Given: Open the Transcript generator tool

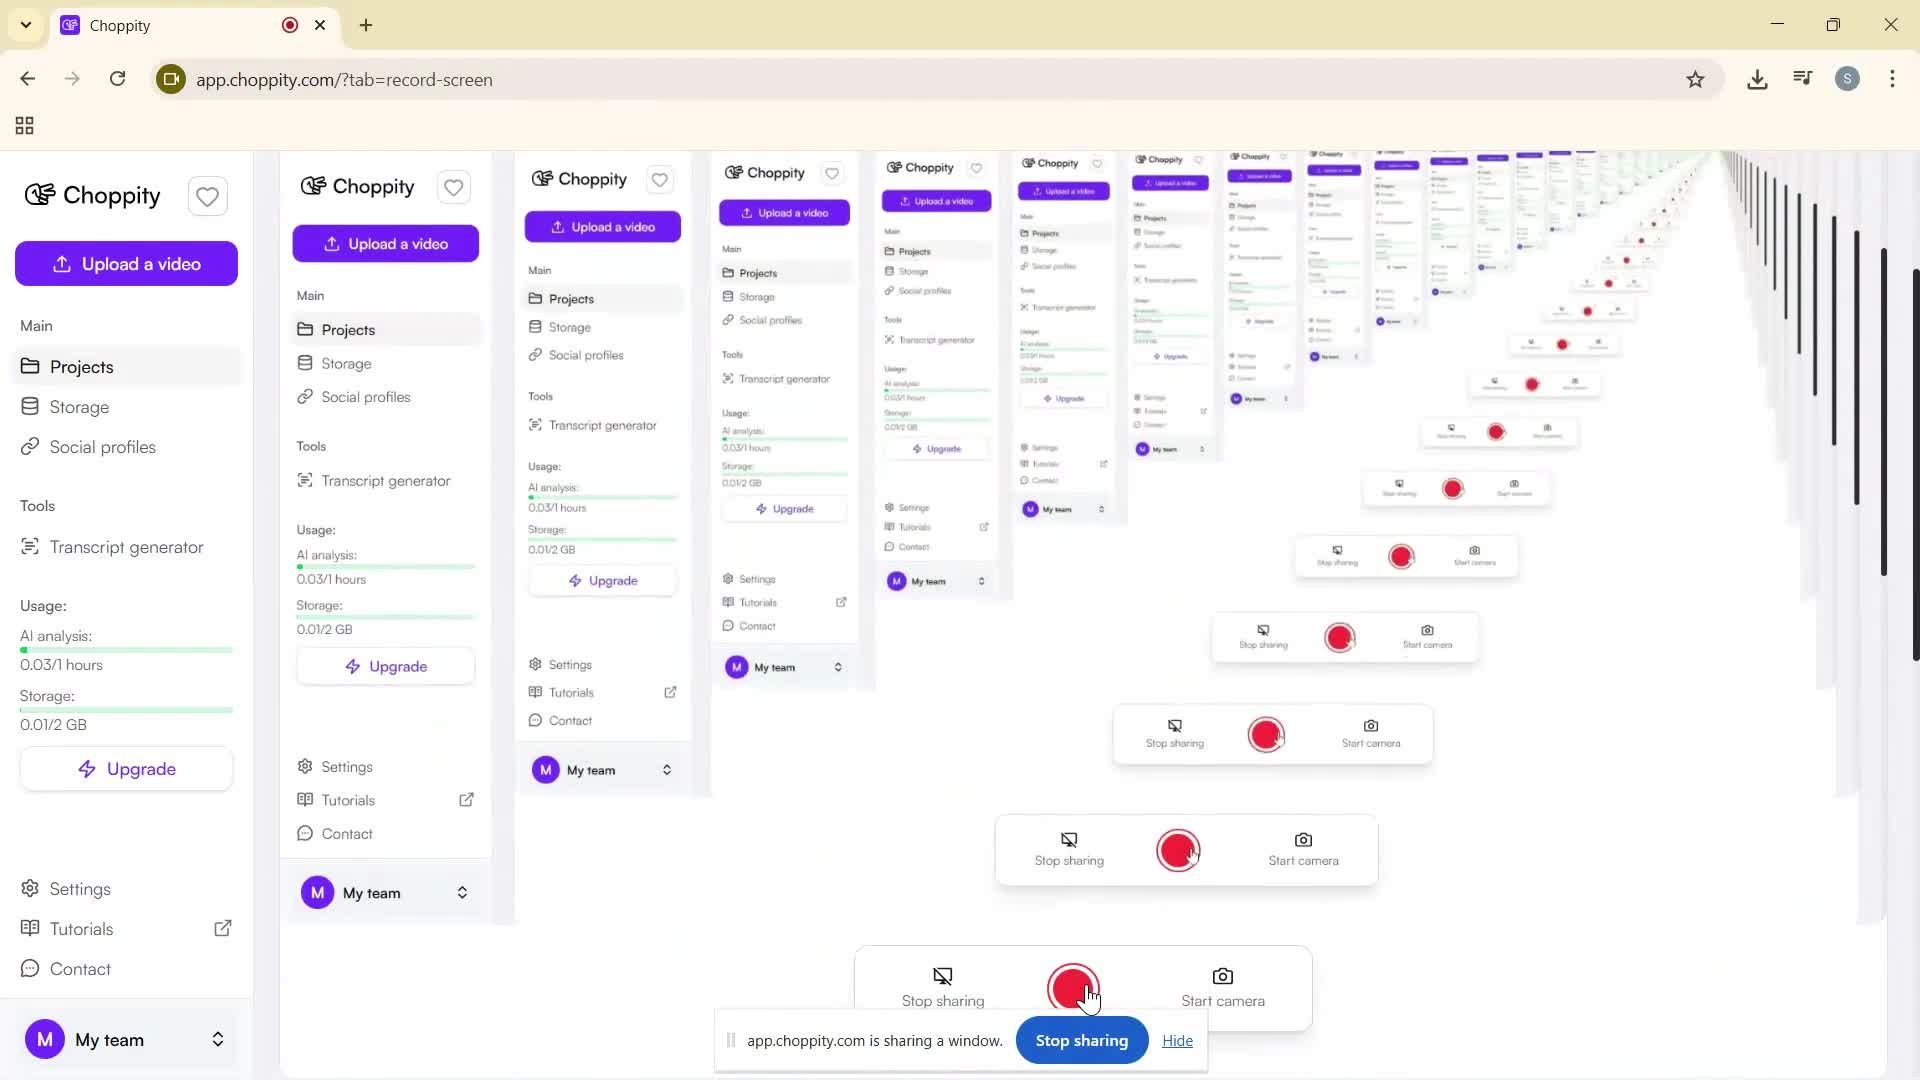Looking at the screenshot, I should tap(126, 547).
